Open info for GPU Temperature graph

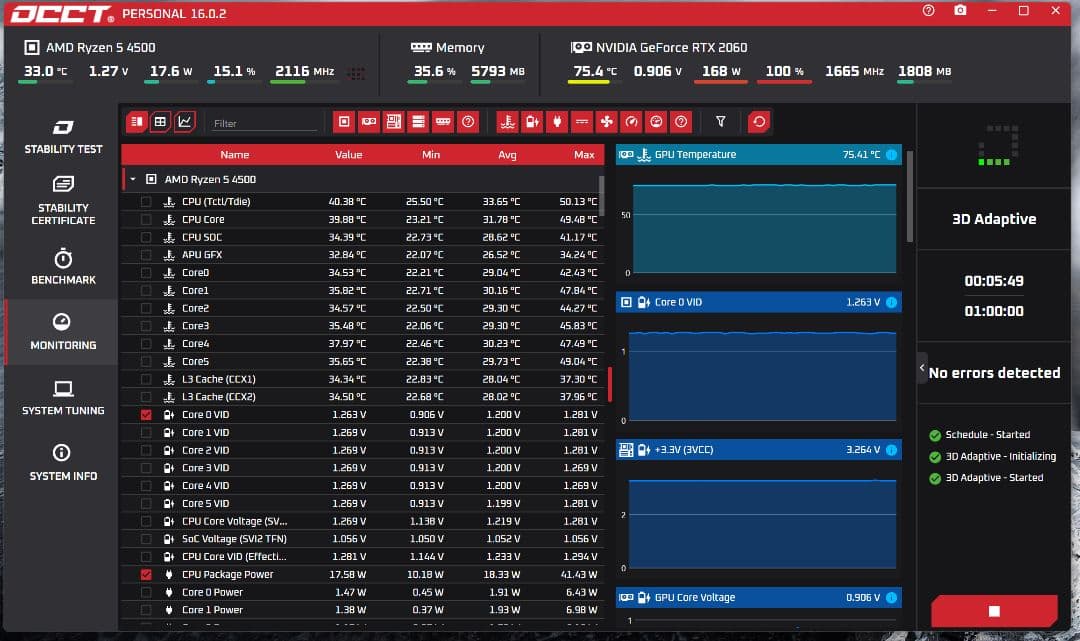pyautogui.click(x=891, y=155)
